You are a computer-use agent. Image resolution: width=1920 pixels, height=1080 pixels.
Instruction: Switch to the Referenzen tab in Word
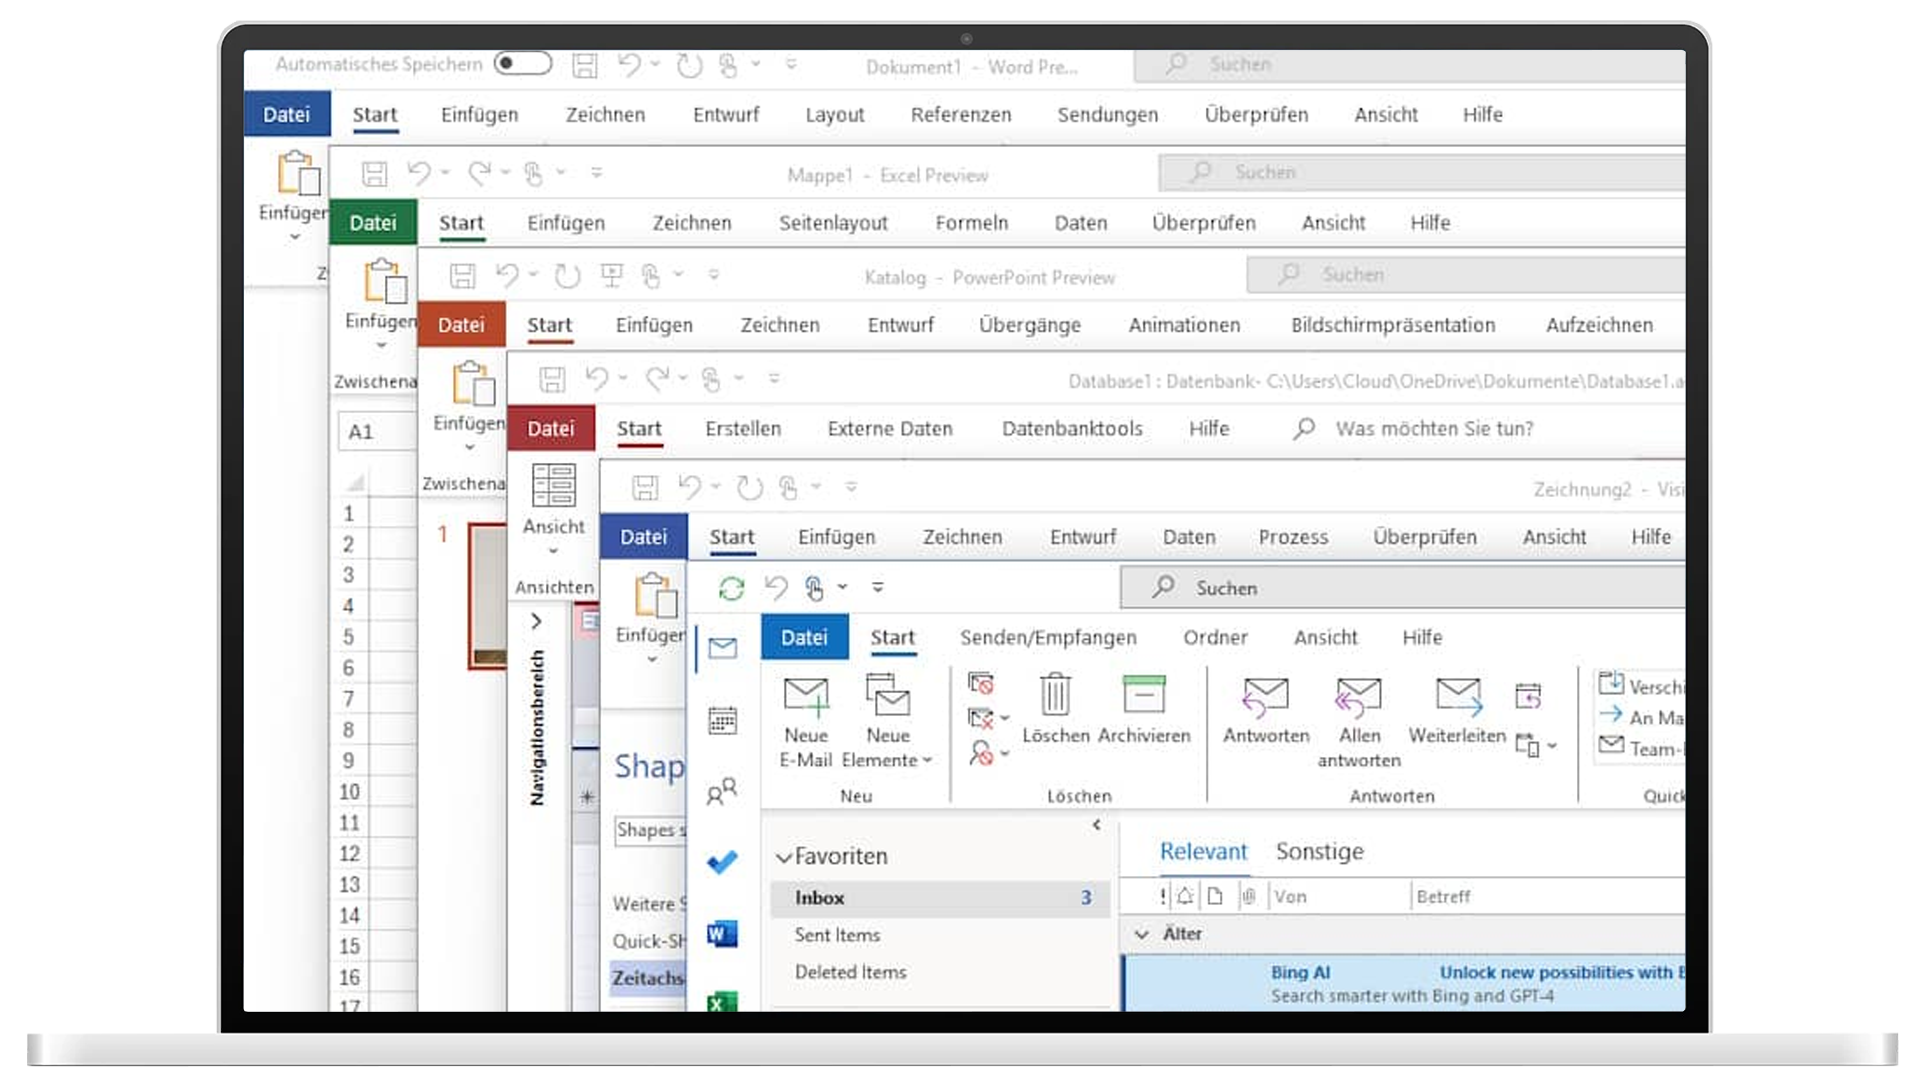(960, 114)
